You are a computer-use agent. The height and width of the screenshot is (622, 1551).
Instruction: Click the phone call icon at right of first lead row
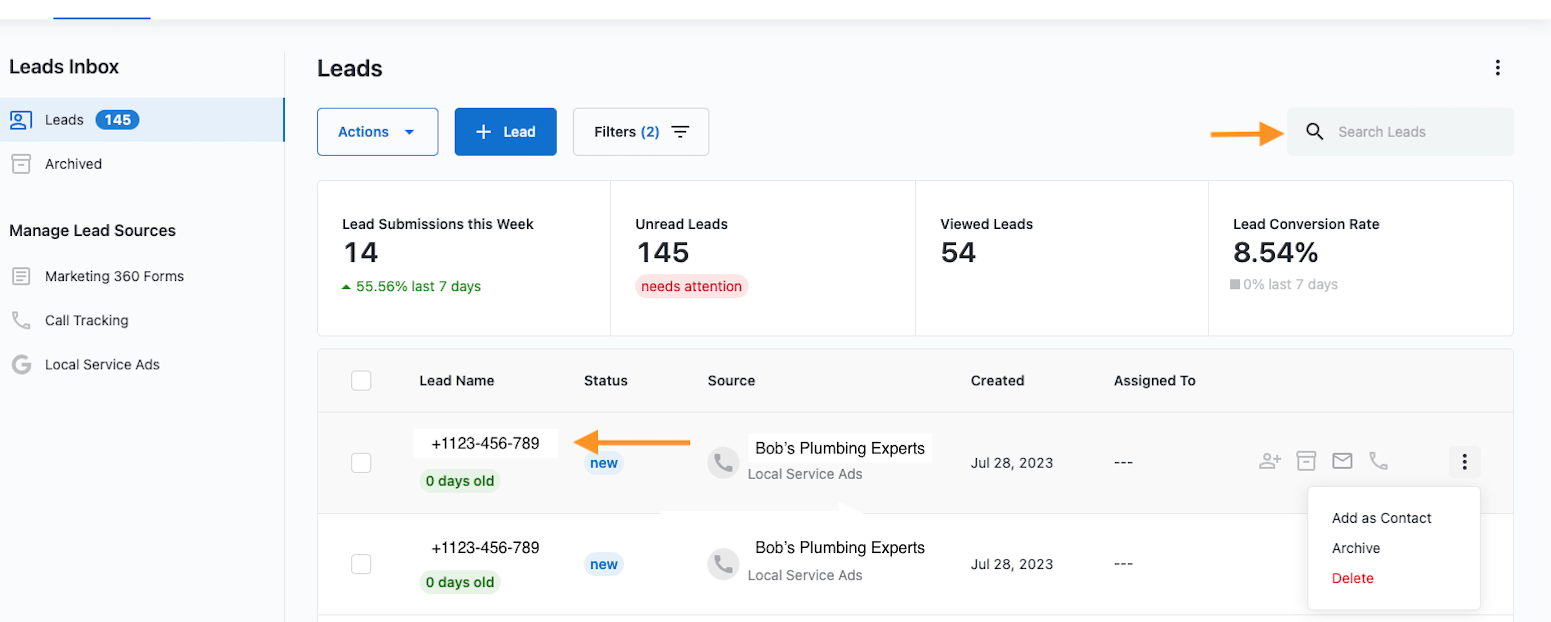pyautogui.click(x=1378, y=461)
